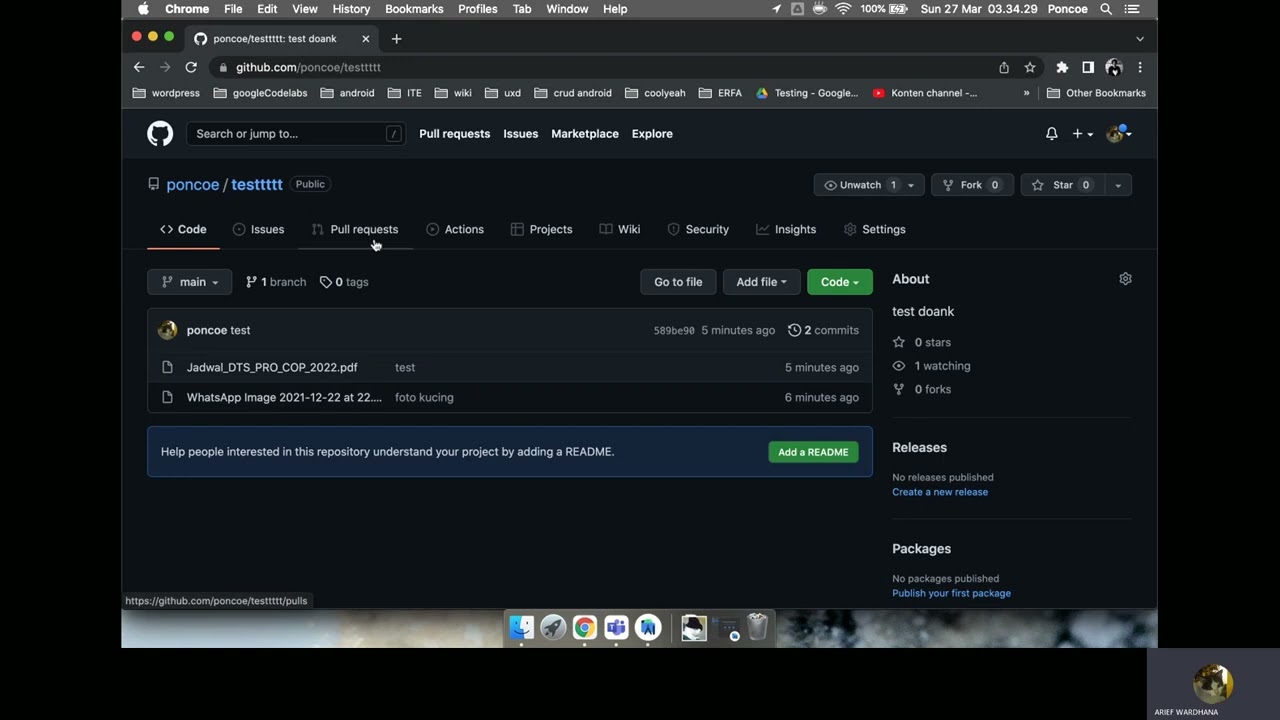The width and height of the screenshot is (1280, 720).
Task: Open Create a new release link
Action: pos(940,492)
